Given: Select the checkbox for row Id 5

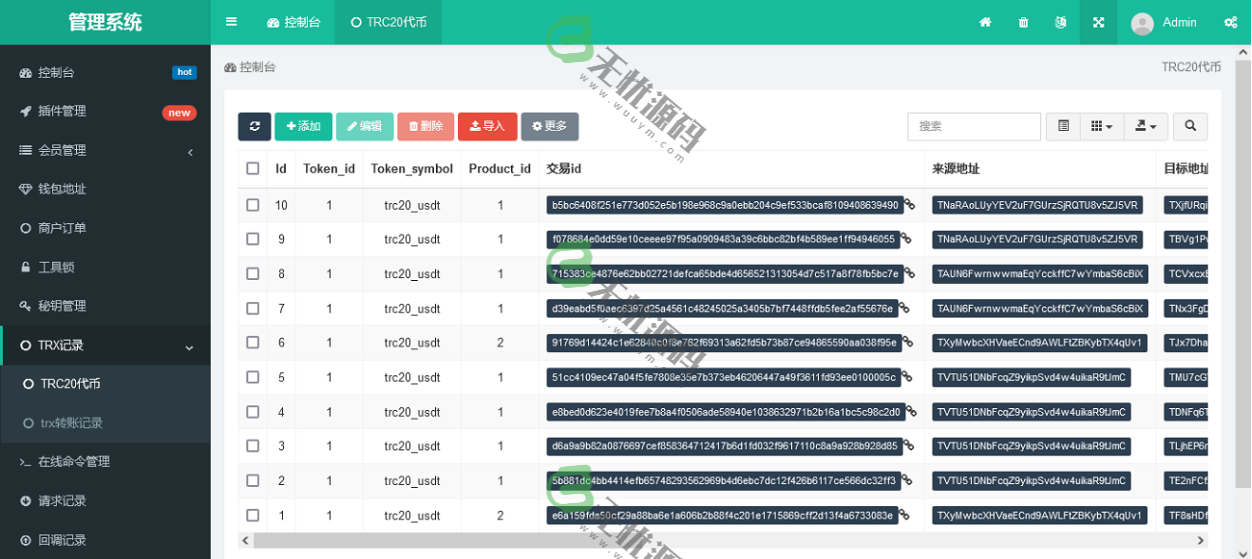Looking at the screenshot, I should [253, 378].
